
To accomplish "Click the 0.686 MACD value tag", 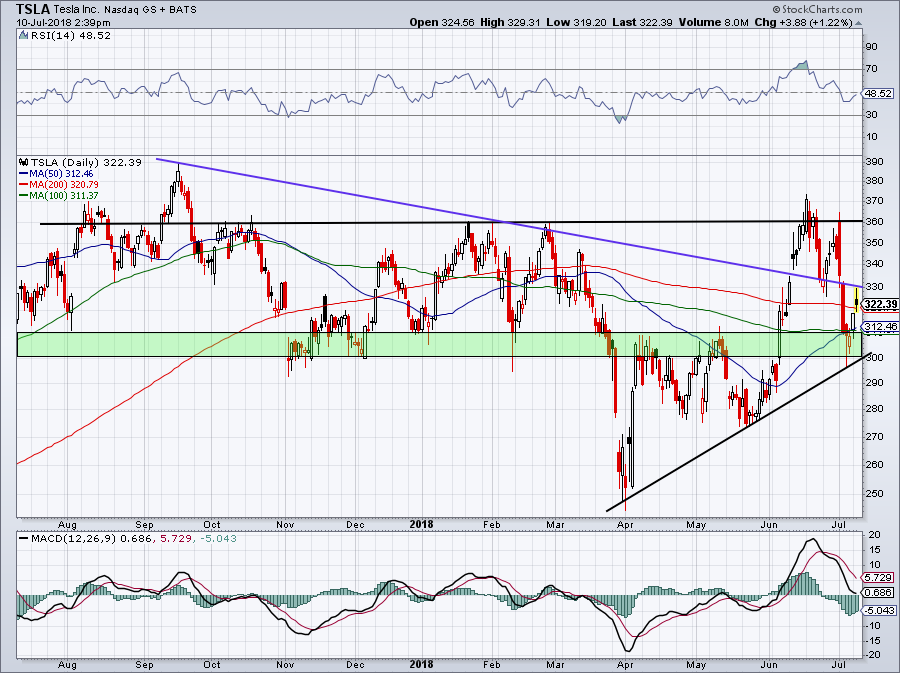I will 878,592.
